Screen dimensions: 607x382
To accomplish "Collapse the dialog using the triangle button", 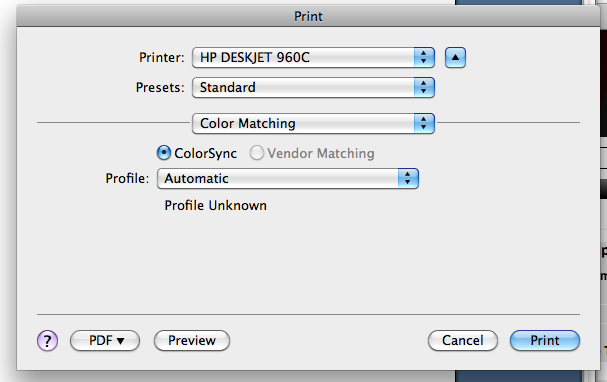I will pos(455,58).
